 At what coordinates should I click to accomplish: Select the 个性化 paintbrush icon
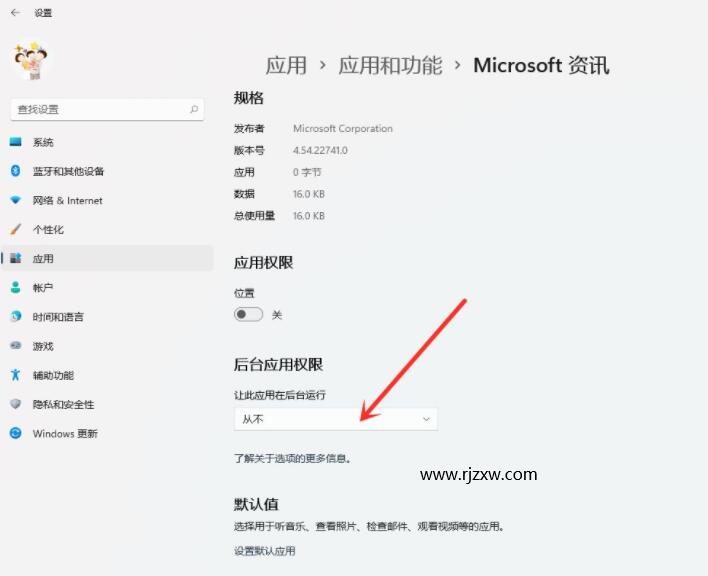click(15, 229)
